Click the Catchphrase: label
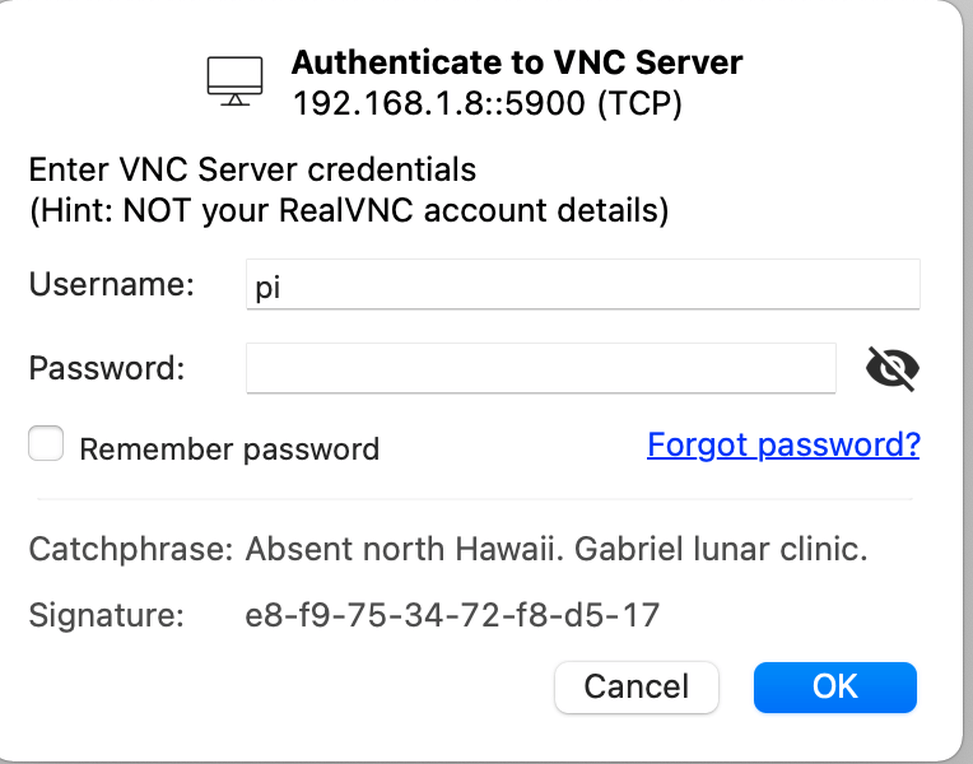Screen dimensions: 973x764 pyautogui.click(x=131, y=549)
